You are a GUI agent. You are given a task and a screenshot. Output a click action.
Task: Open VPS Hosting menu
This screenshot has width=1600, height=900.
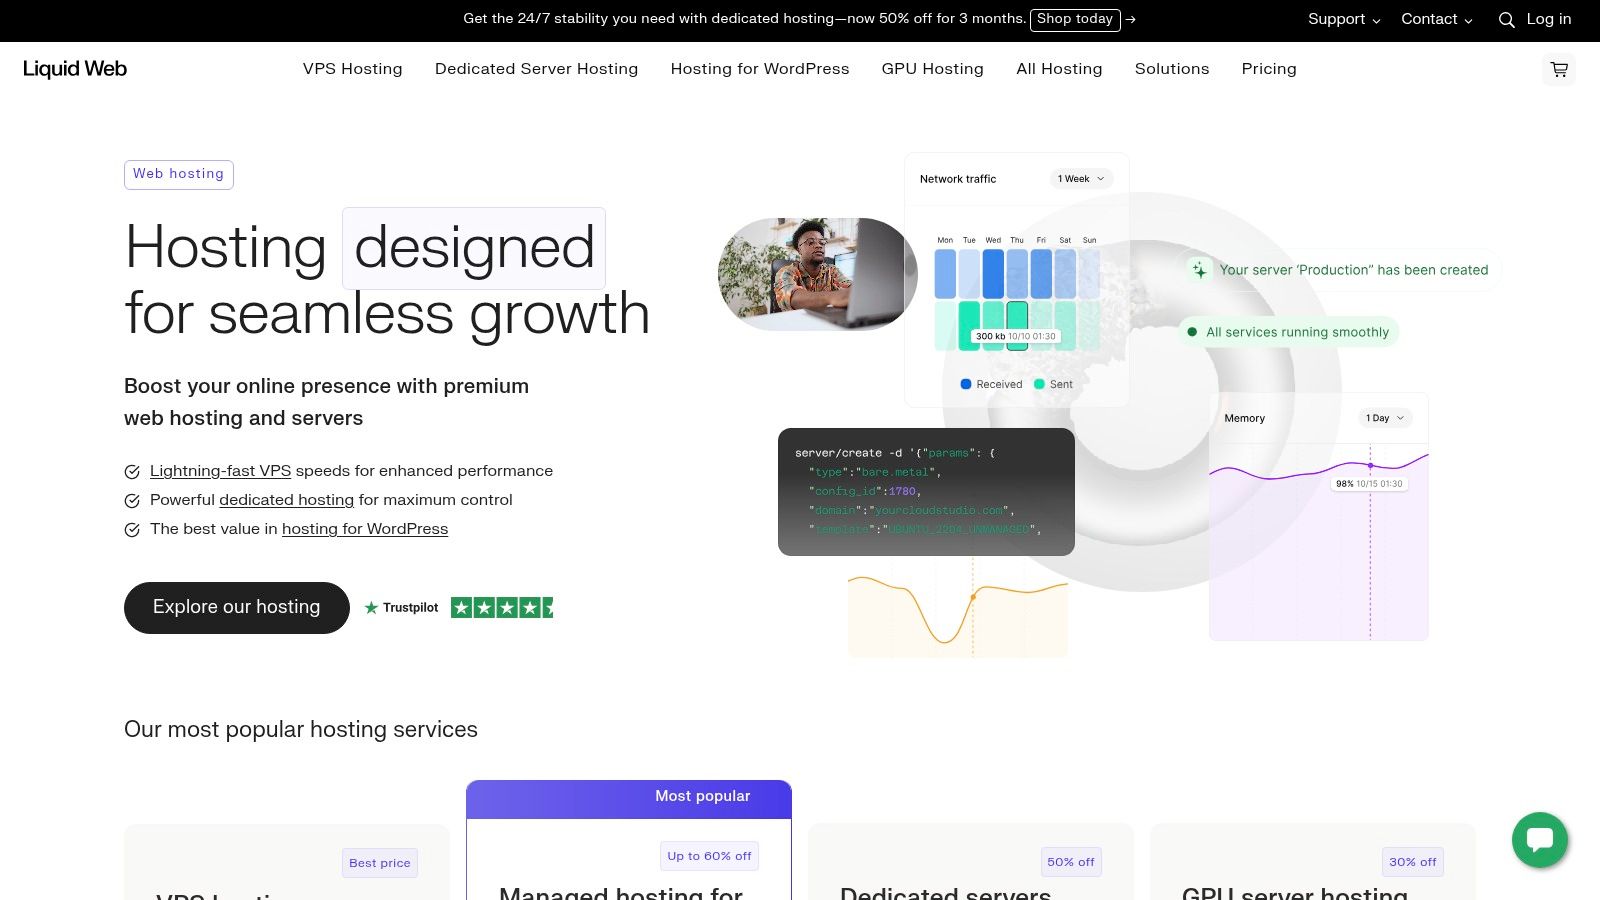click(x=353, y=69)
